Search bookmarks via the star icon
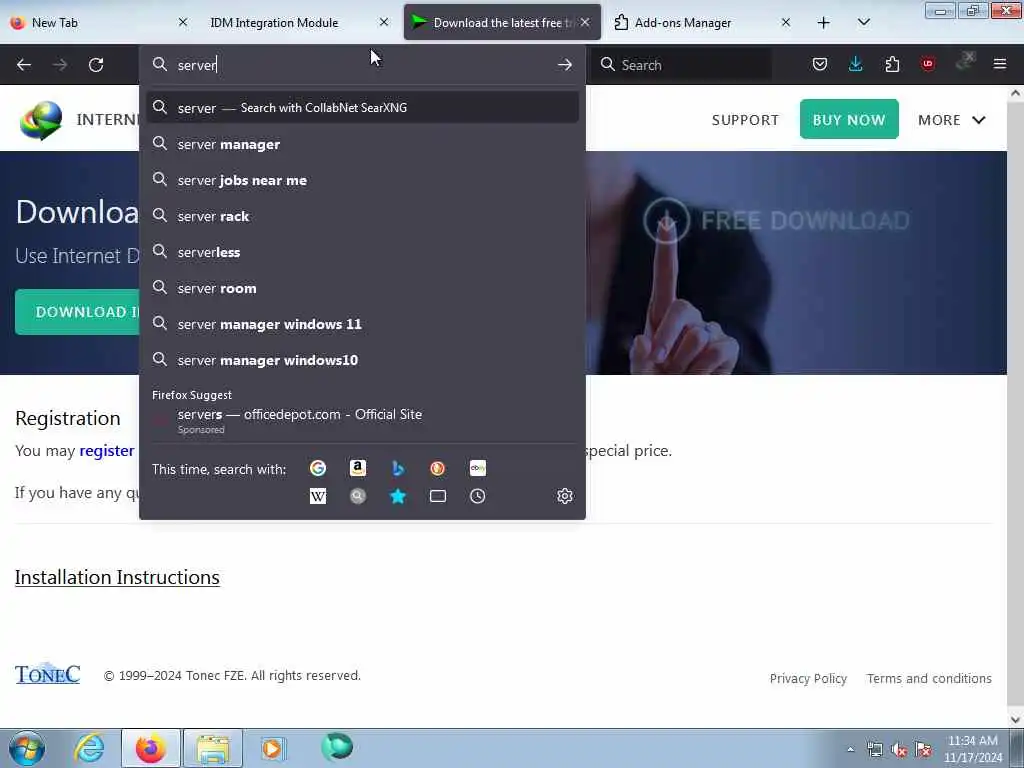The image size is (1024, 768). (398, 496)
